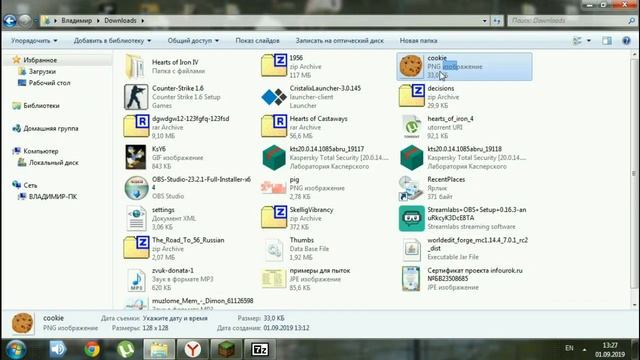640x360 pixels.
Task: Open Локальный диск in navigation pane
Action: 53,163
